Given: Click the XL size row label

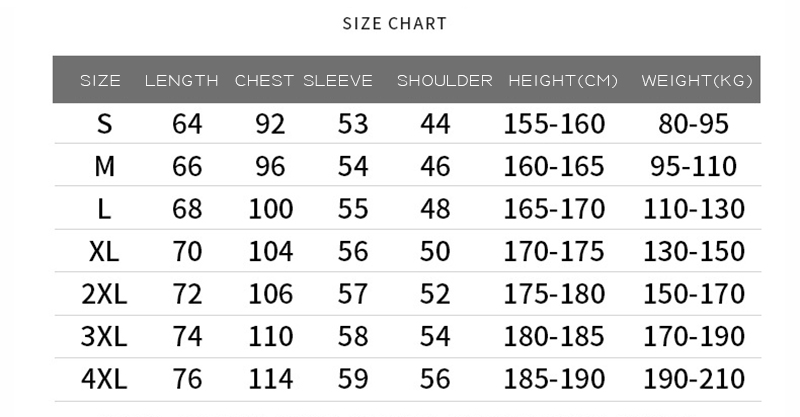Looking at the screenshot, I should [x=104, y=251].
